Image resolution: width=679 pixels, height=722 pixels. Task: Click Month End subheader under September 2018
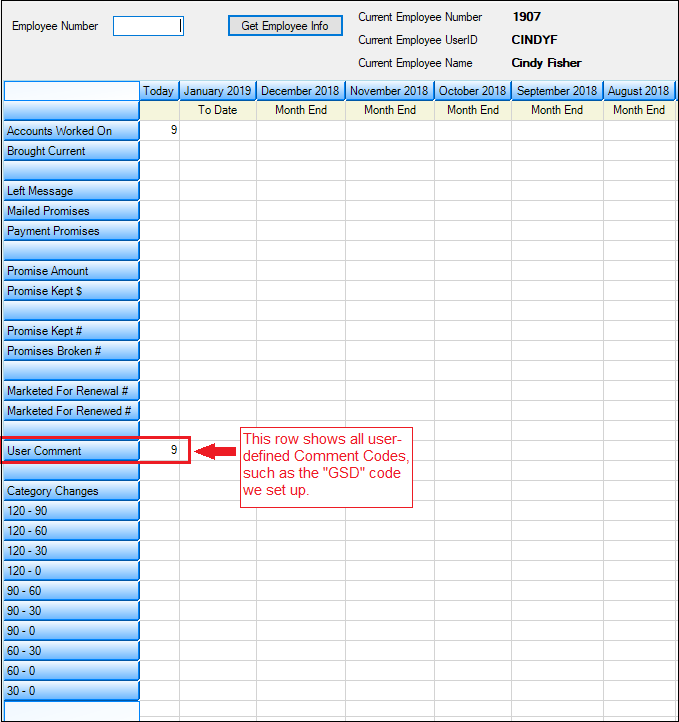click(557, 110)
